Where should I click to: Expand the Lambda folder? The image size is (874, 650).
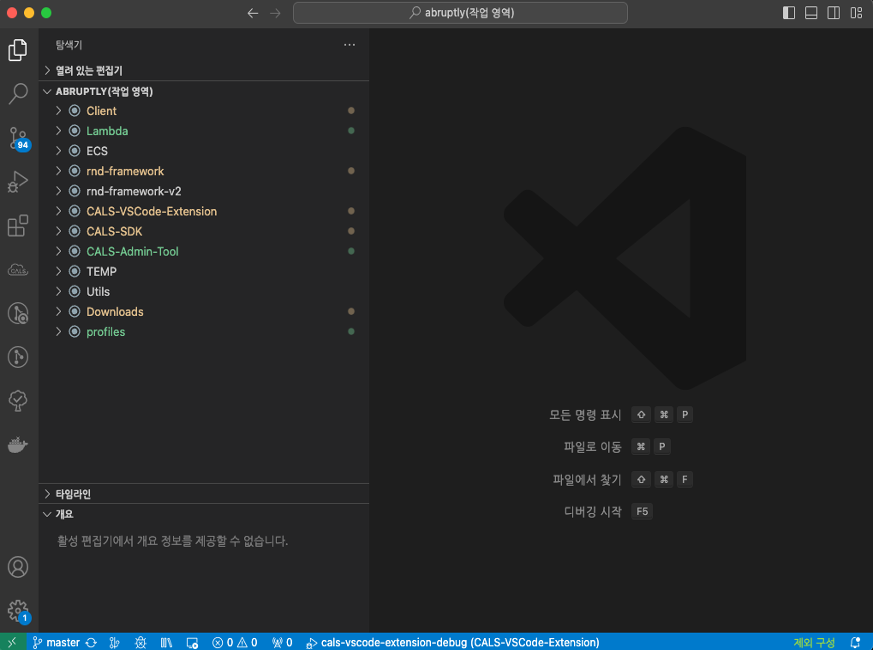[x=59, y=130]
